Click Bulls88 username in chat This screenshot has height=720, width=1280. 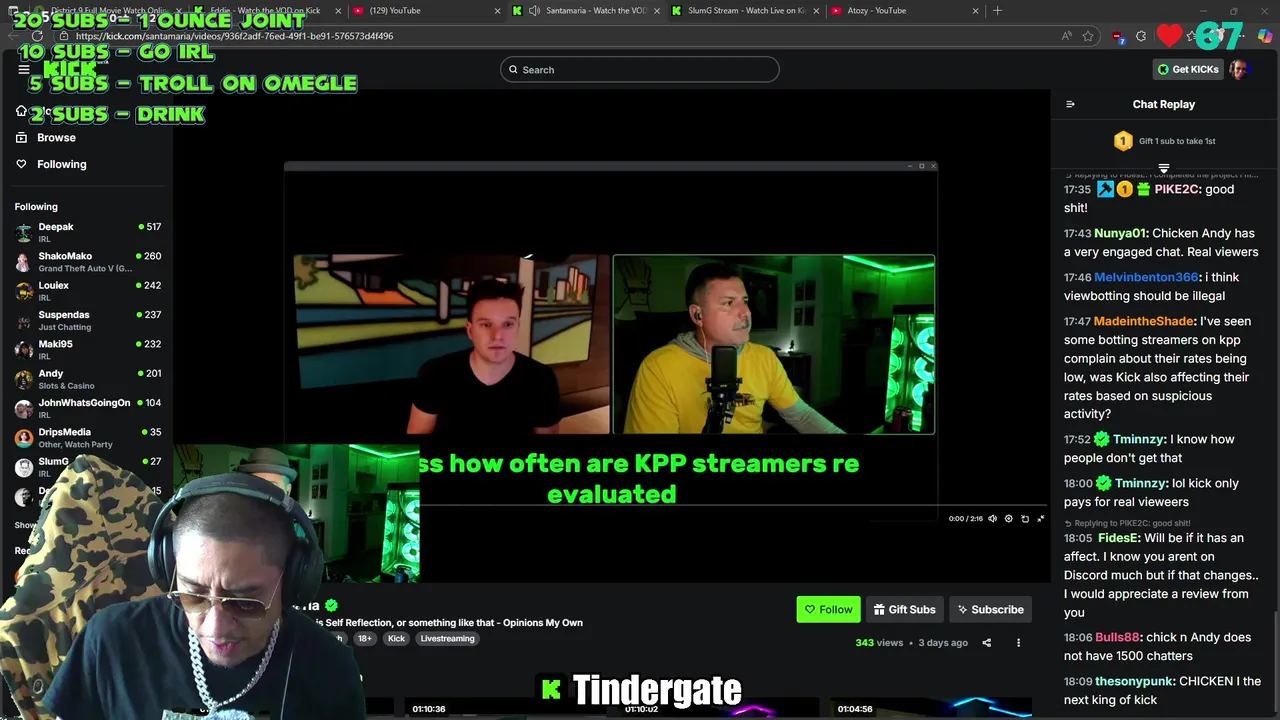pos(1117,637)
